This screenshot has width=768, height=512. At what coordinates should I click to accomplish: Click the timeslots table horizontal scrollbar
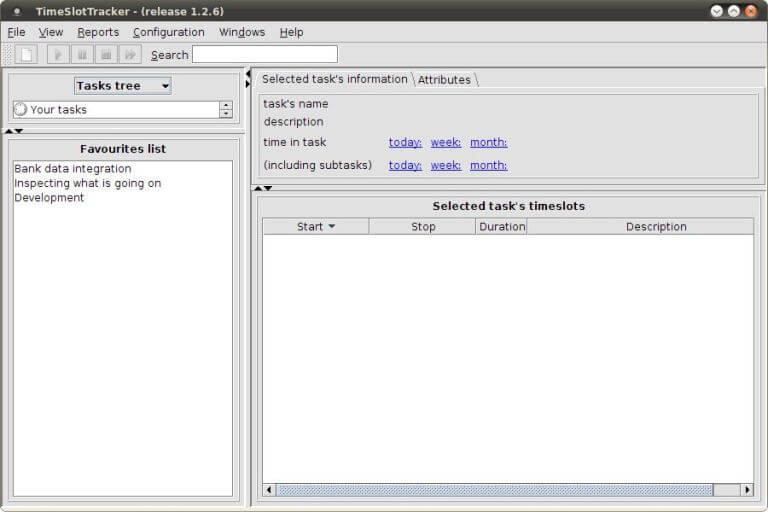pyautogui.click(x=494, y=490)
